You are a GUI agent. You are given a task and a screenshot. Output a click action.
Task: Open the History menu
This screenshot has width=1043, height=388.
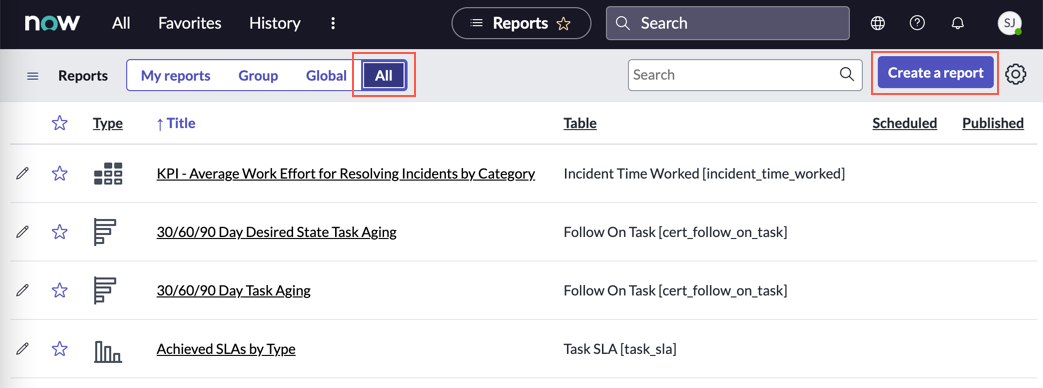point(275,23)
